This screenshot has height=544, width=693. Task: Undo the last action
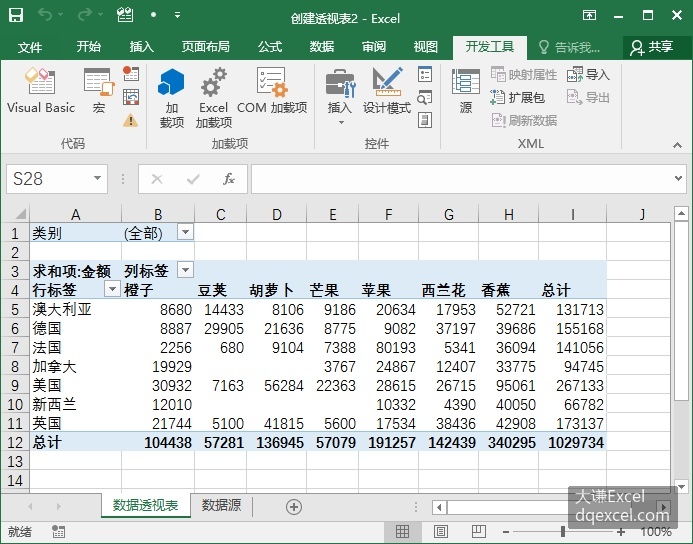coord(45,15)
